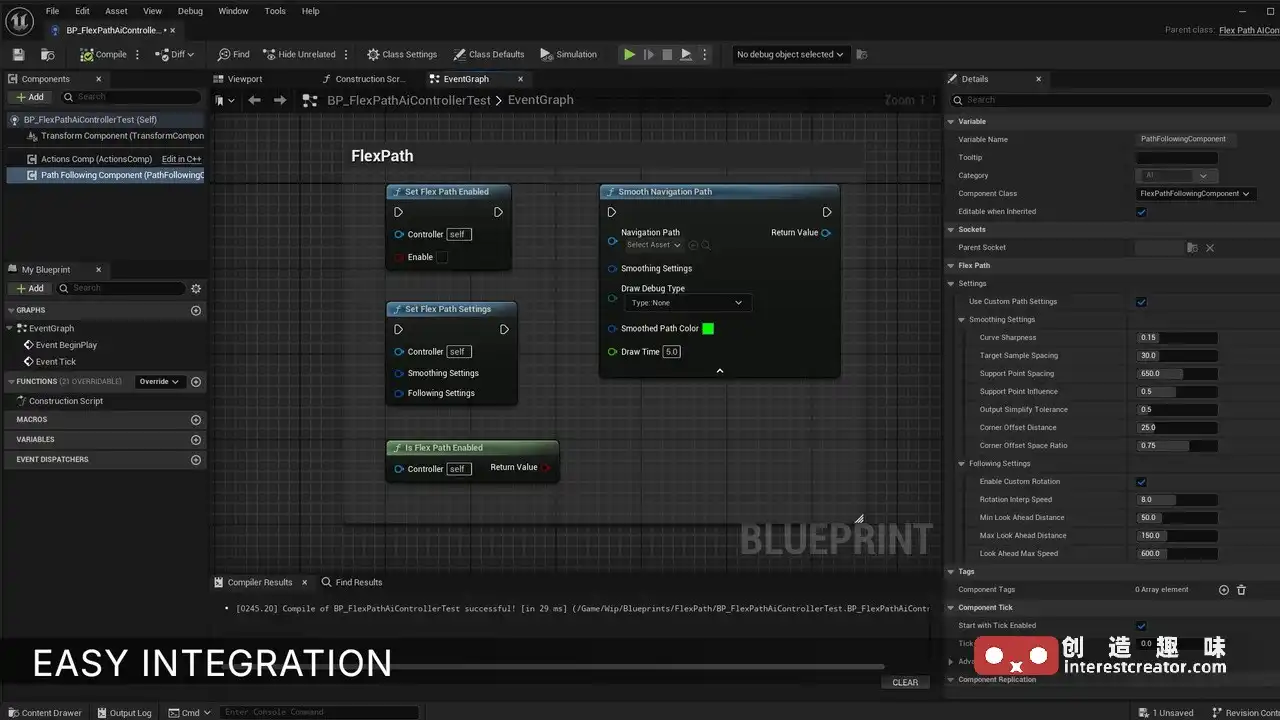Collapse the Smooth Navigation Path node pins

(719, 371)
